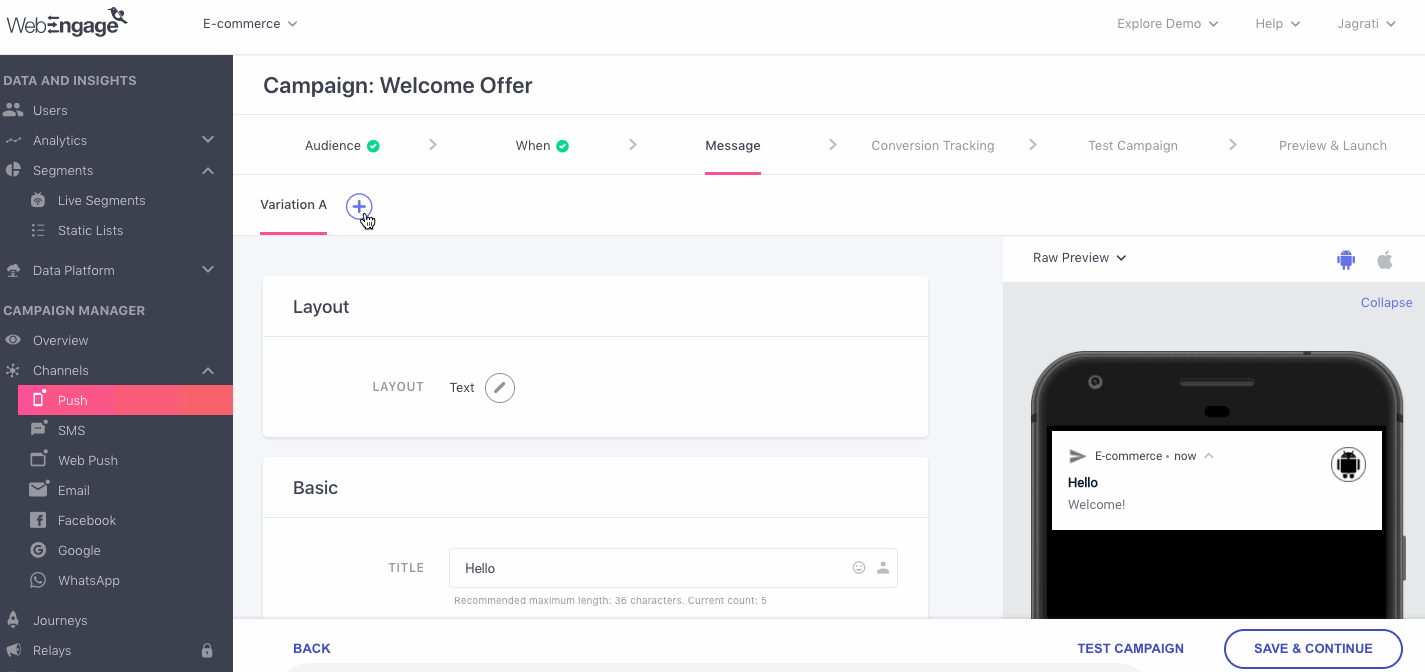Screen dimensions: 1425x672
Task: Click the Facebook icon
Action: click(x=38, y=520)
